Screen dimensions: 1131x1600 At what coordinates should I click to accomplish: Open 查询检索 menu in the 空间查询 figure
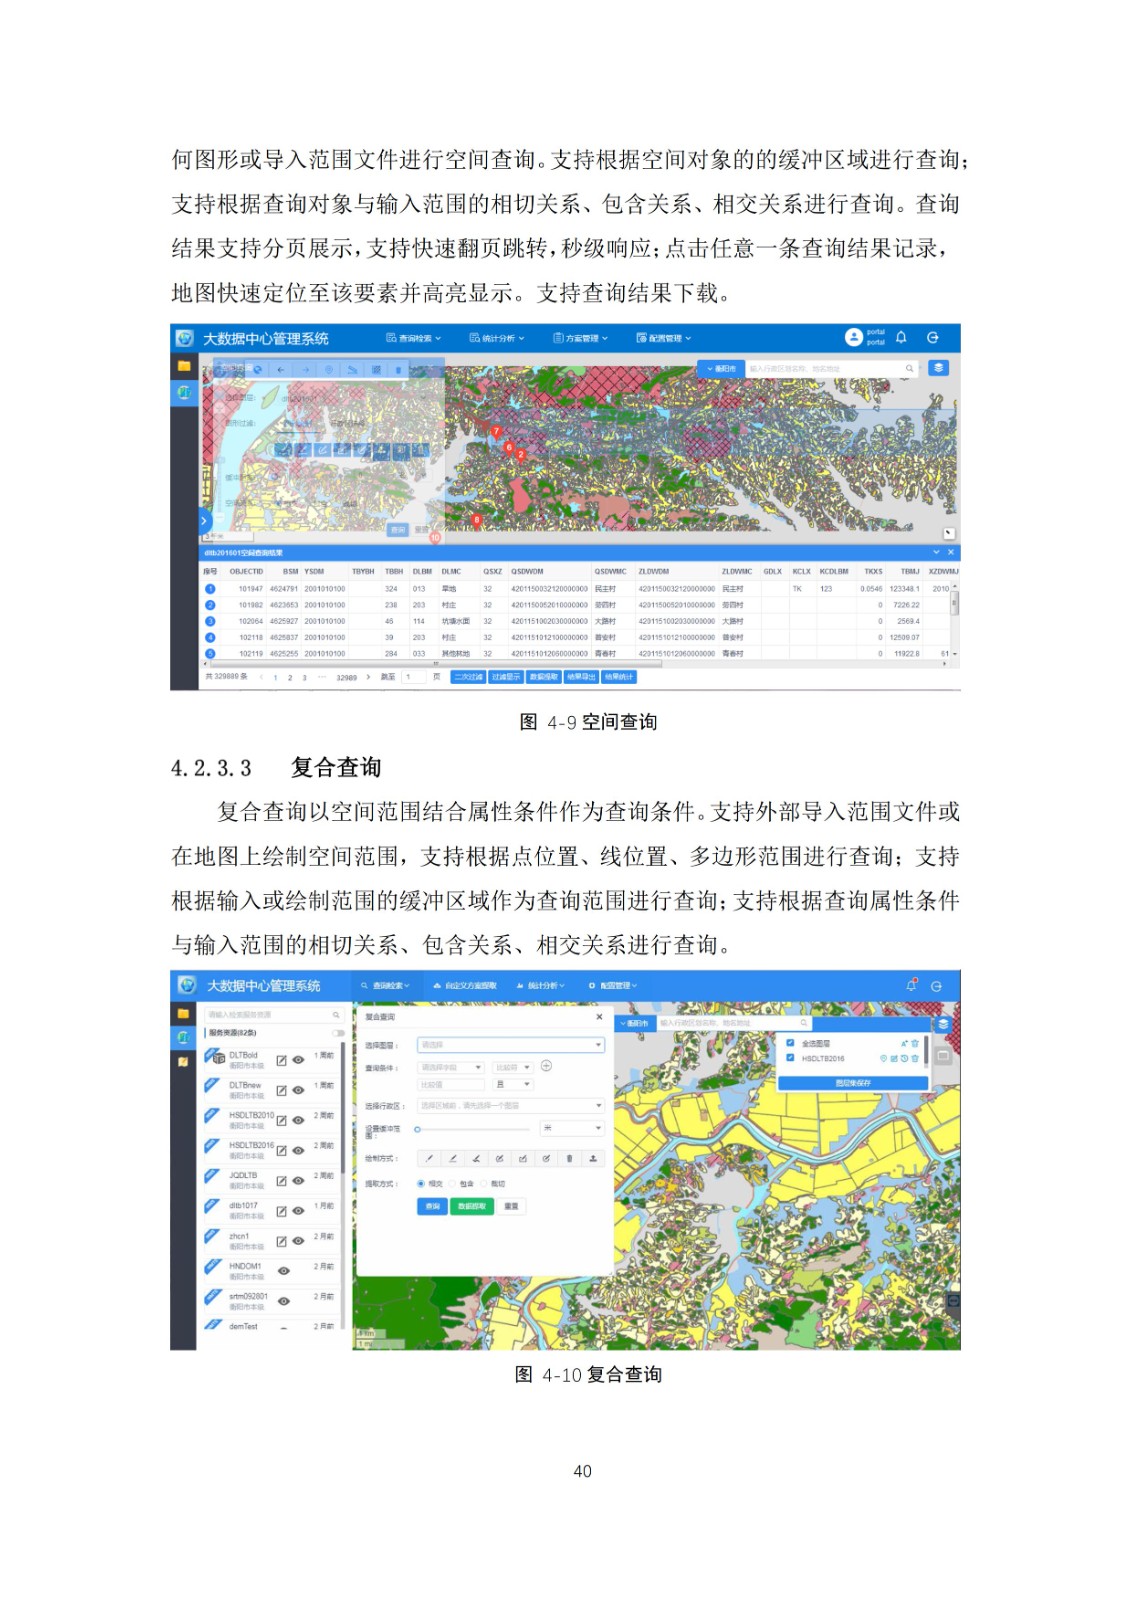coord(413,338)
